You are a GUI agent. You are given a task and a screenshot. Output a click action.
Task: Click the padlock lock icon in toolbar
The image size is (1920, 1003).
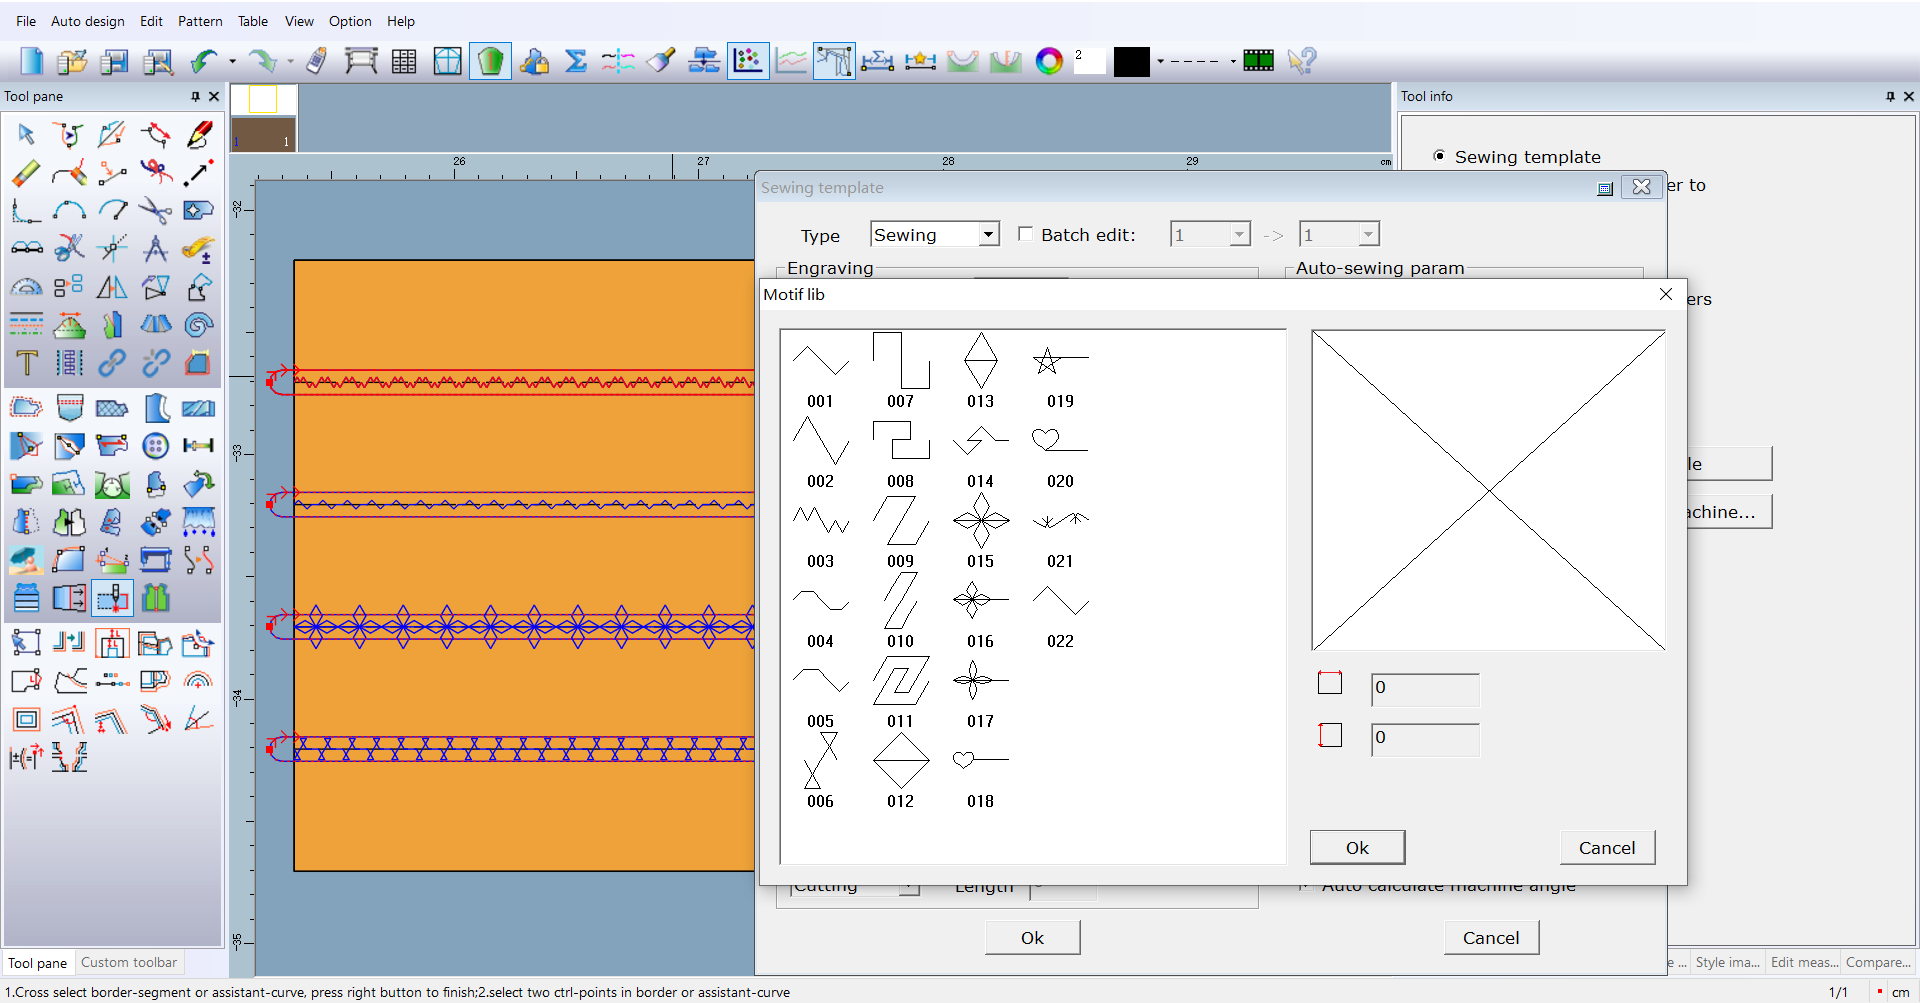[x=533, y=61]
